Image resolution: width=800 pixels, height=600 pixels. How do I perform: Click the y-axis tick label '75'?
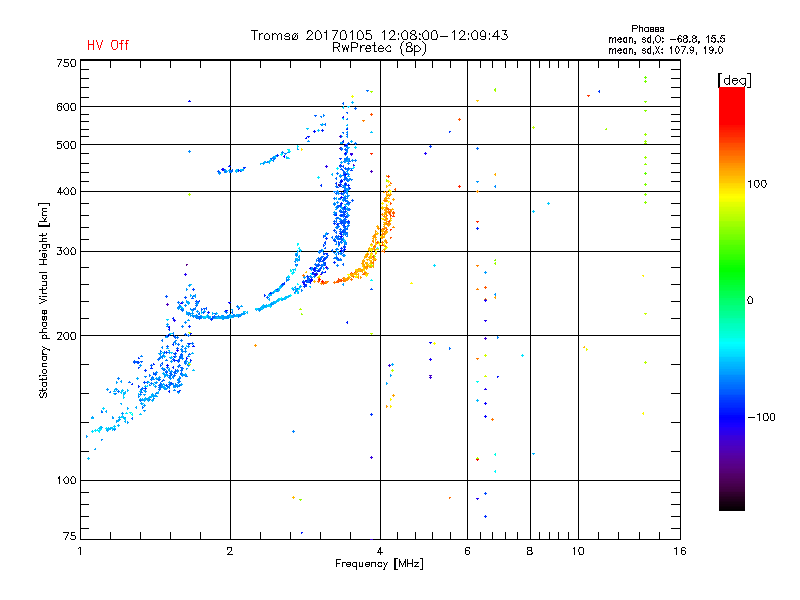(x=70, y=536)
